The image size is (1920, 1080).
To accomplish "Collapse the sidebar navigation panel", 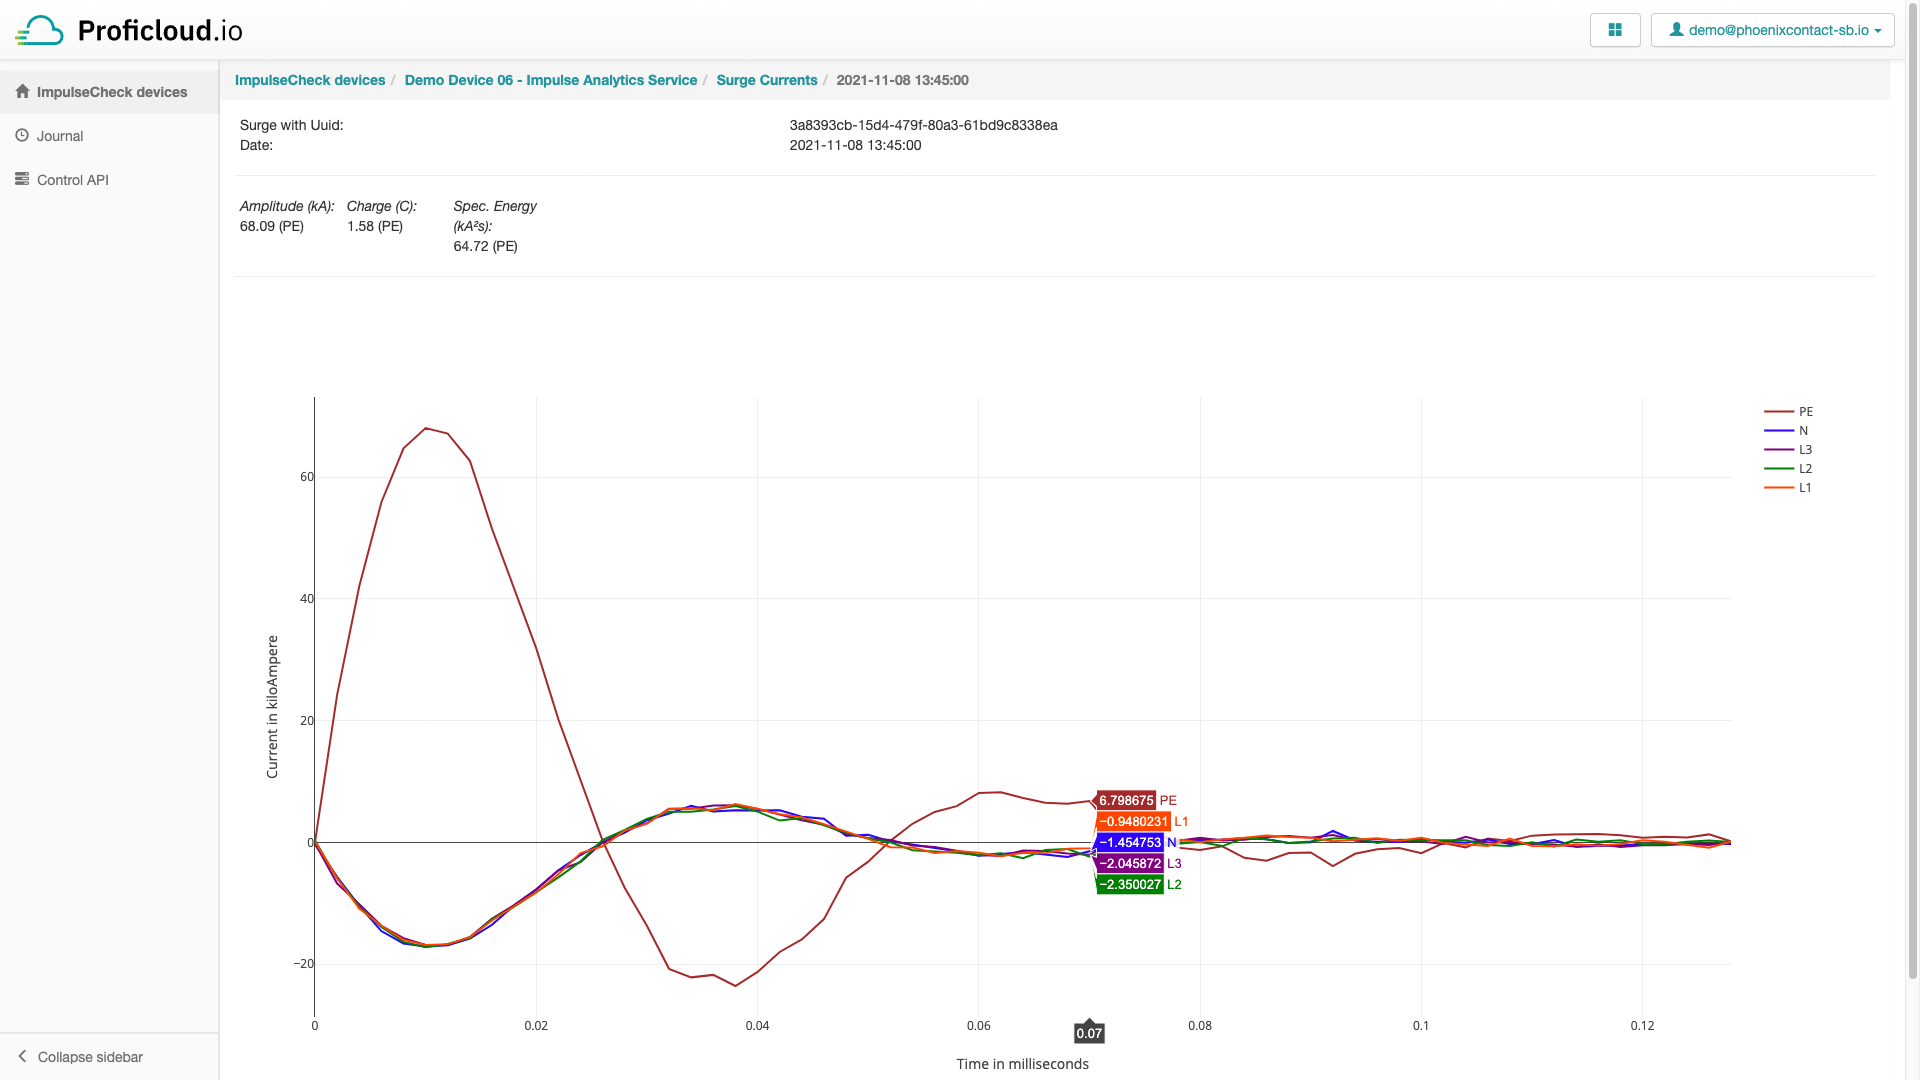I will [108, 1055].
